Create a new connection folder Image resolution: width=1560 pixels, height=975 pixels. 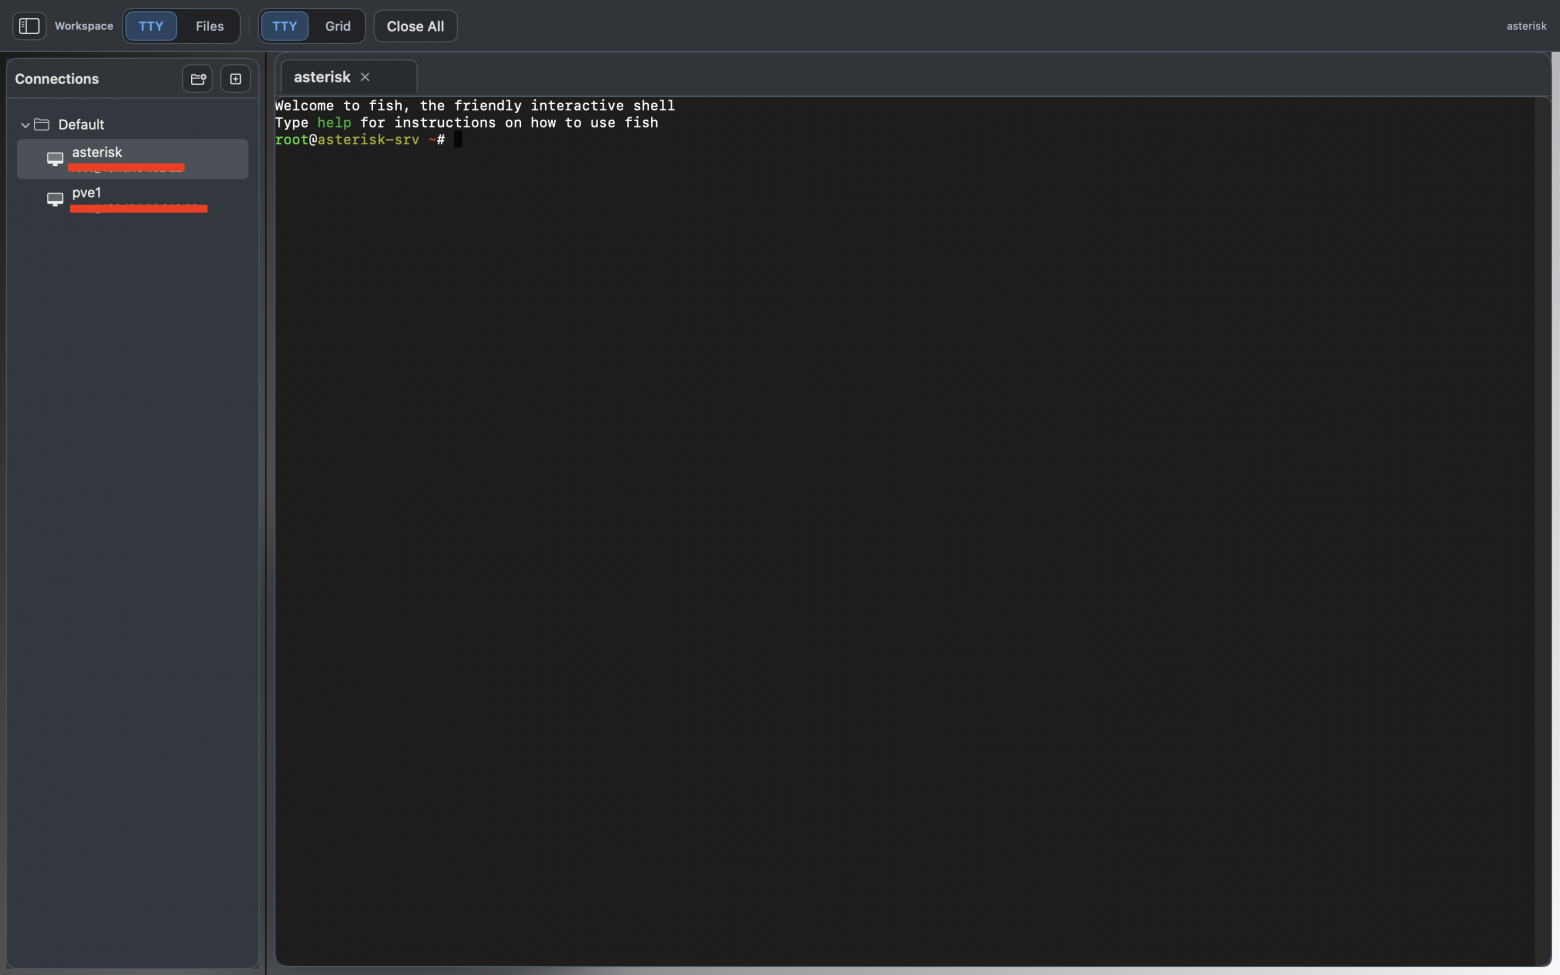click(198, 79)
